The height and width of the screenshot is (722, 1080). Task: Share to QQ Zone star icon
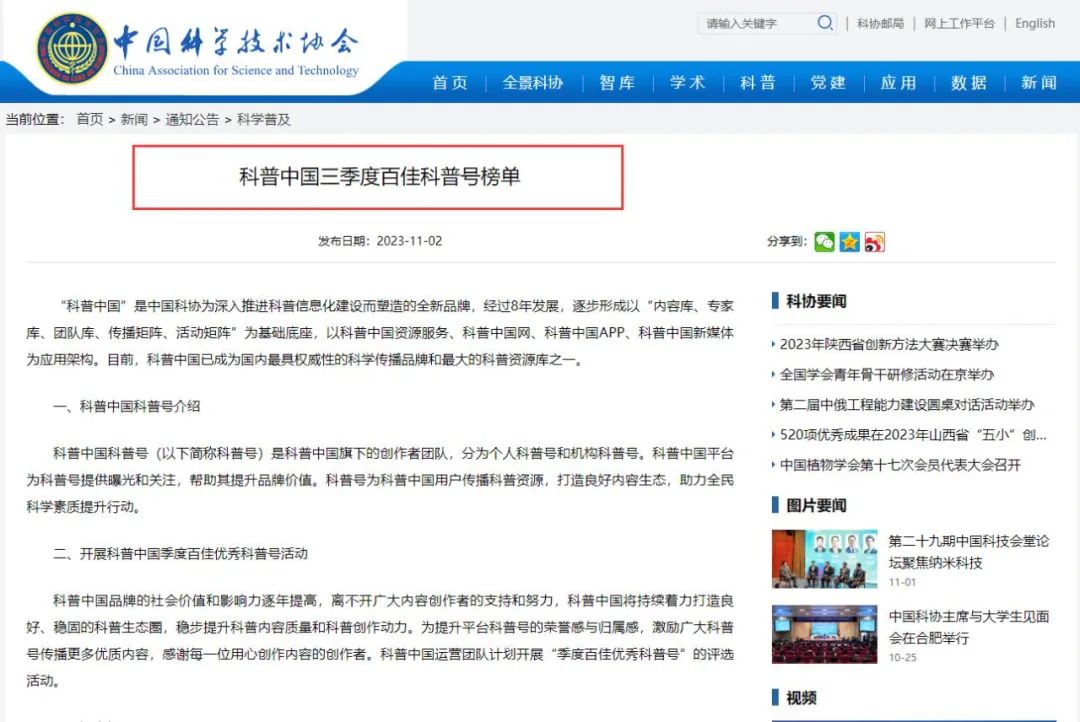[849, 242]
